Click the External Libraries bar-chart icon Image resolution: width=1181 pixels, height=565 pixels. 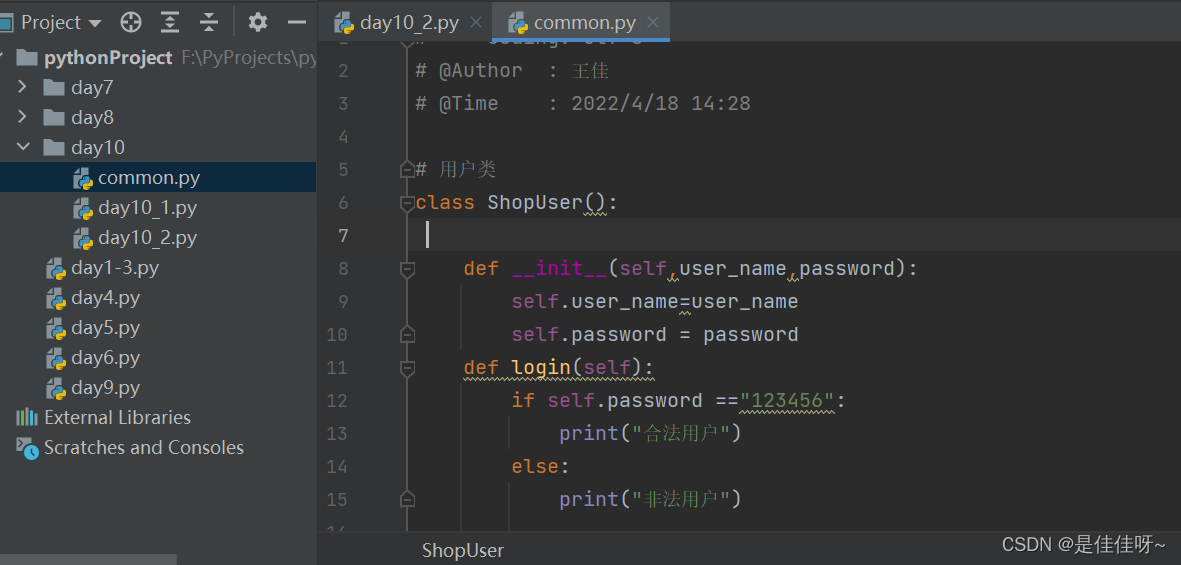tap(26, 417)
